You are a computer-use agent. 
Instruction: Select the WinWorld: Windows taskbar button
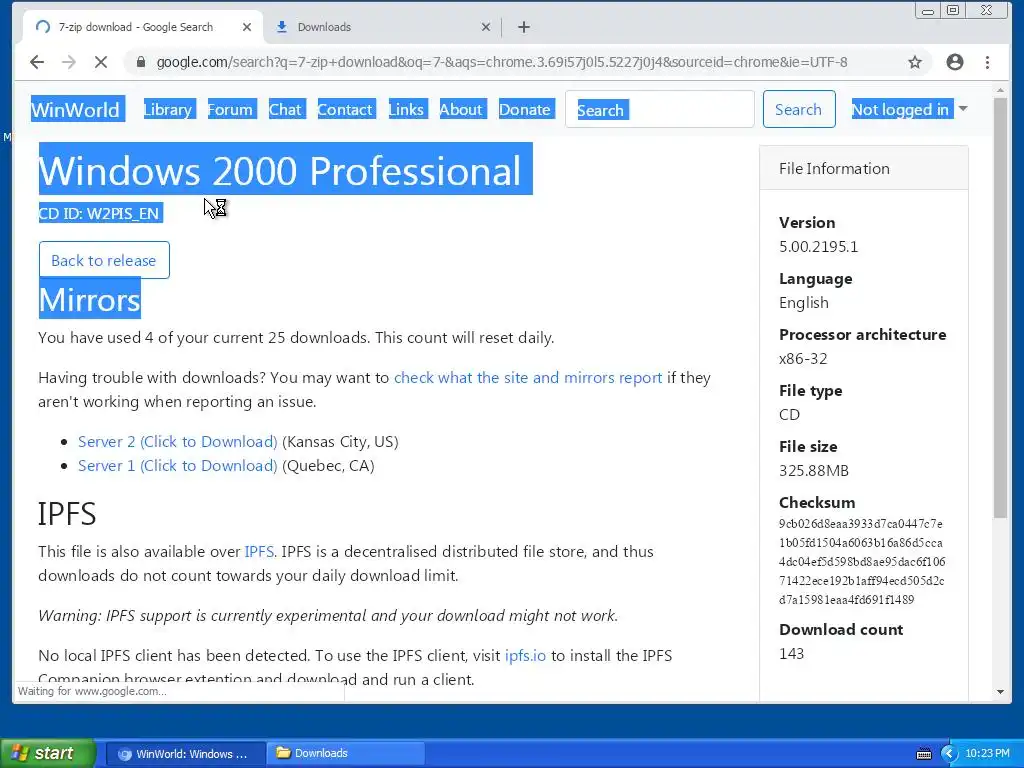(185, 753)
